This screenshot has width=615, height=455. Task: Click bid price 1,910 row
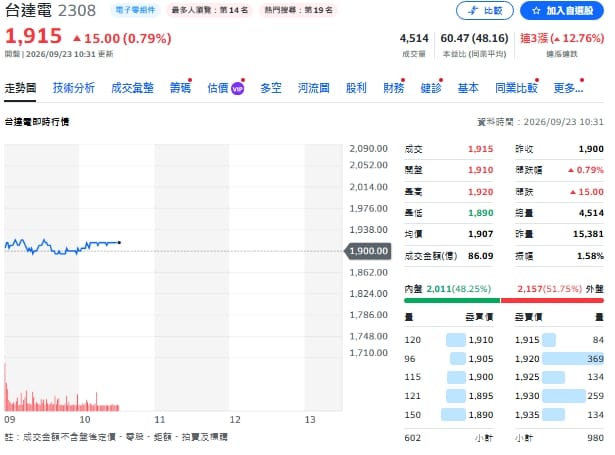(x=449, y=340)
